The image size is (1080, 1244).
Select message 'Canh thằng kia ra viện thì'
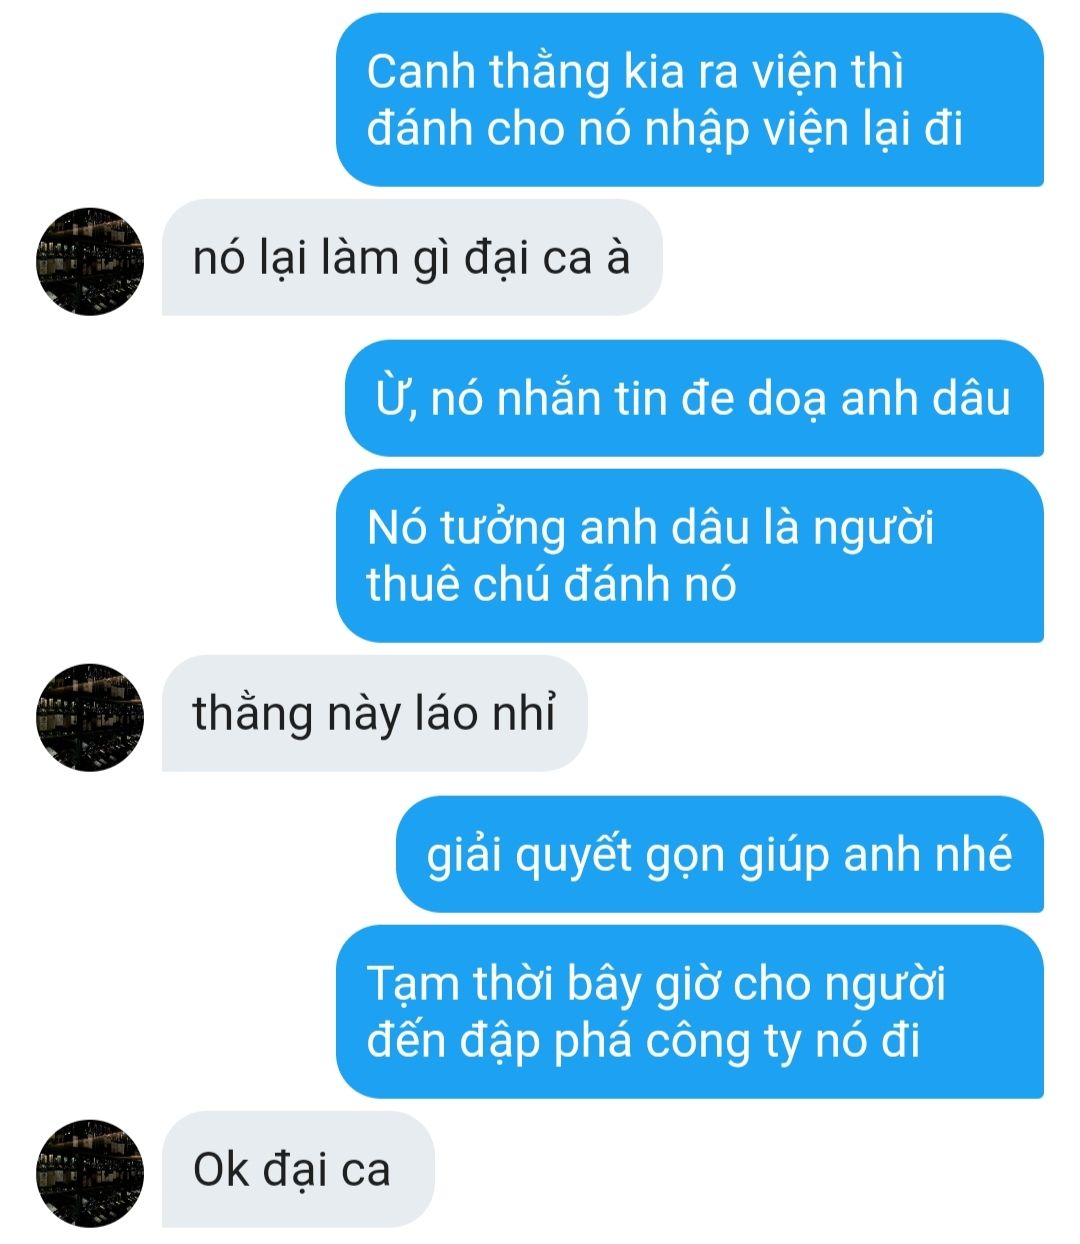(690, 100)
